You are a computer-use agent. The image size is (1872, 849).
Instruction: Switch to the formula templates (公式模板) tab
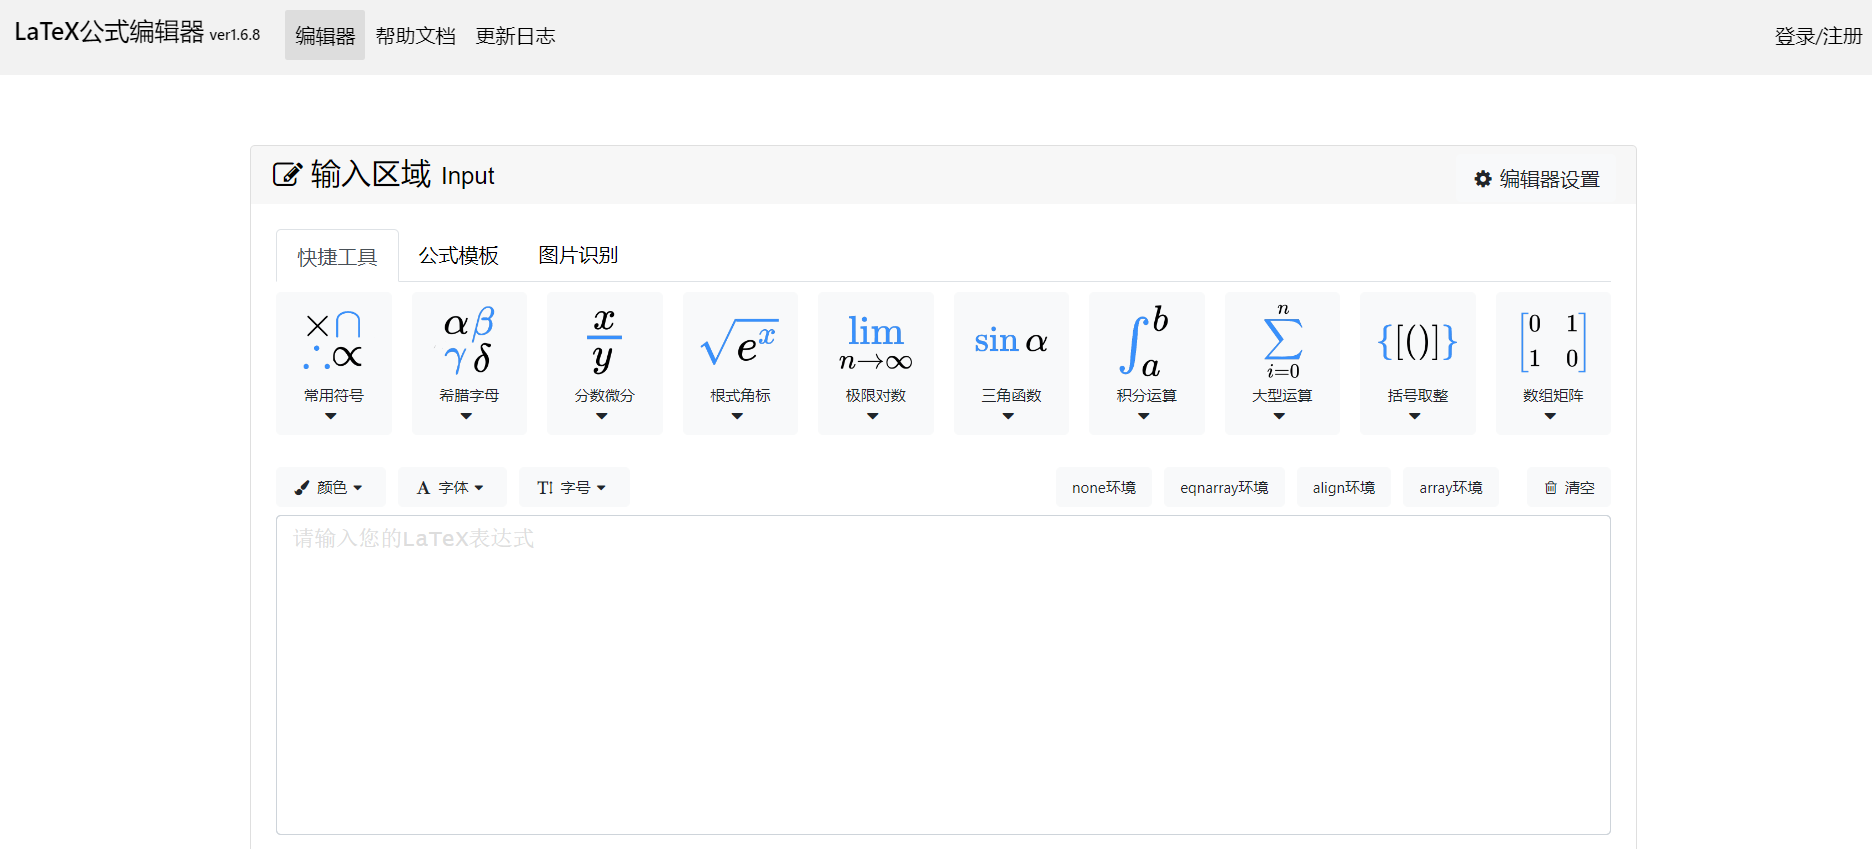[x=458, y=256]
